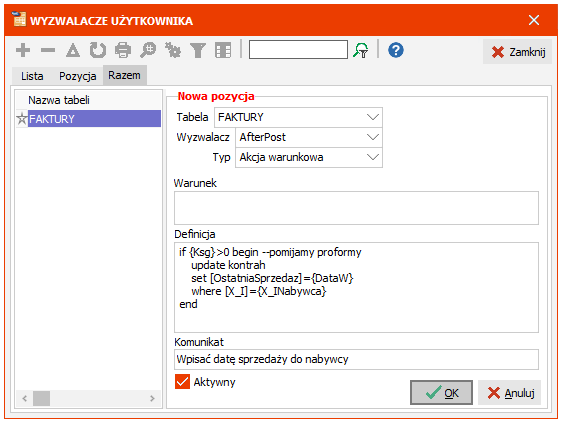Expand the Typ dropdown Akcja warunkowa
Viewport: 561px width, 422px height.
(309, 157)
